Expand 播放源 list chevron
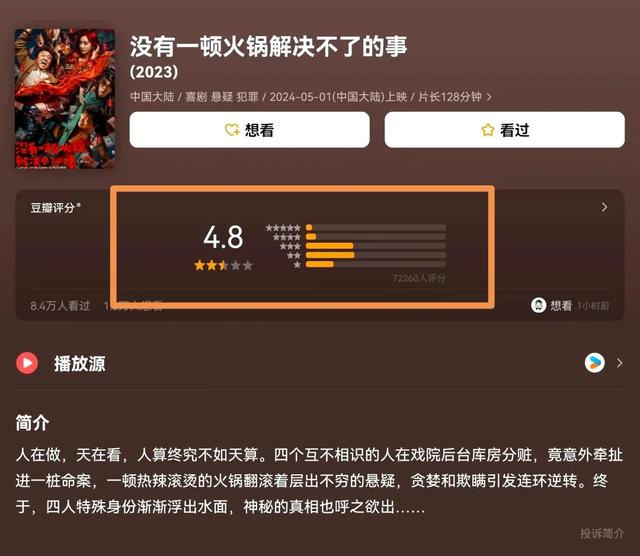The height and width of the screenshot is (556, 640). tap(620, 363)
